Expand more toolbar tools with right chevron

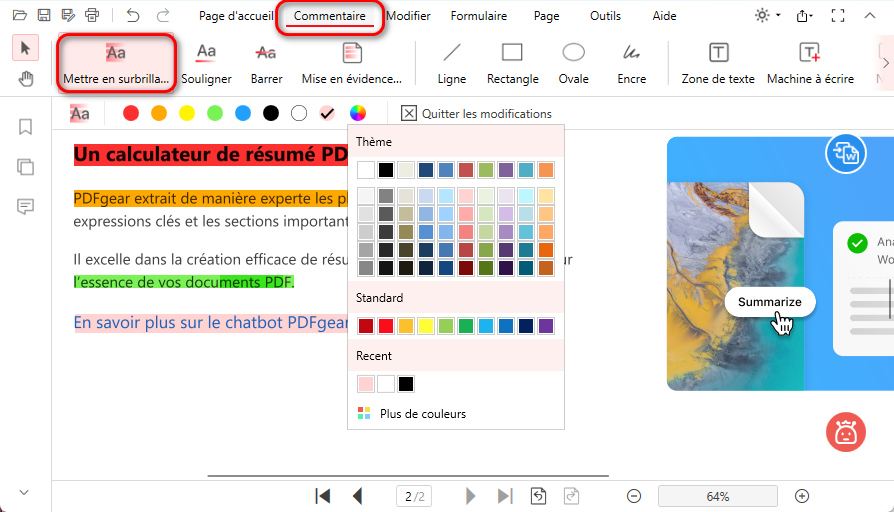click(885, 63)
